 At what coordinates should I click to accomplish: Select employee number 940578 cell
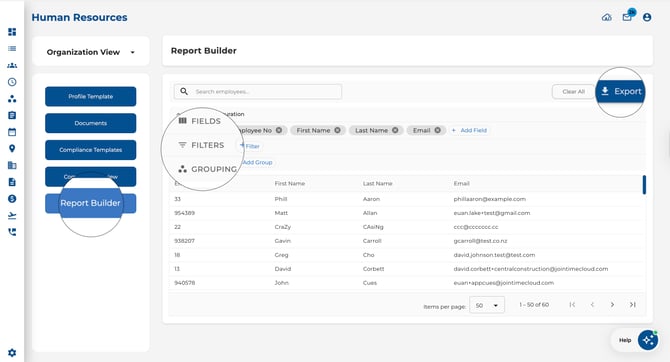(185, 283)
